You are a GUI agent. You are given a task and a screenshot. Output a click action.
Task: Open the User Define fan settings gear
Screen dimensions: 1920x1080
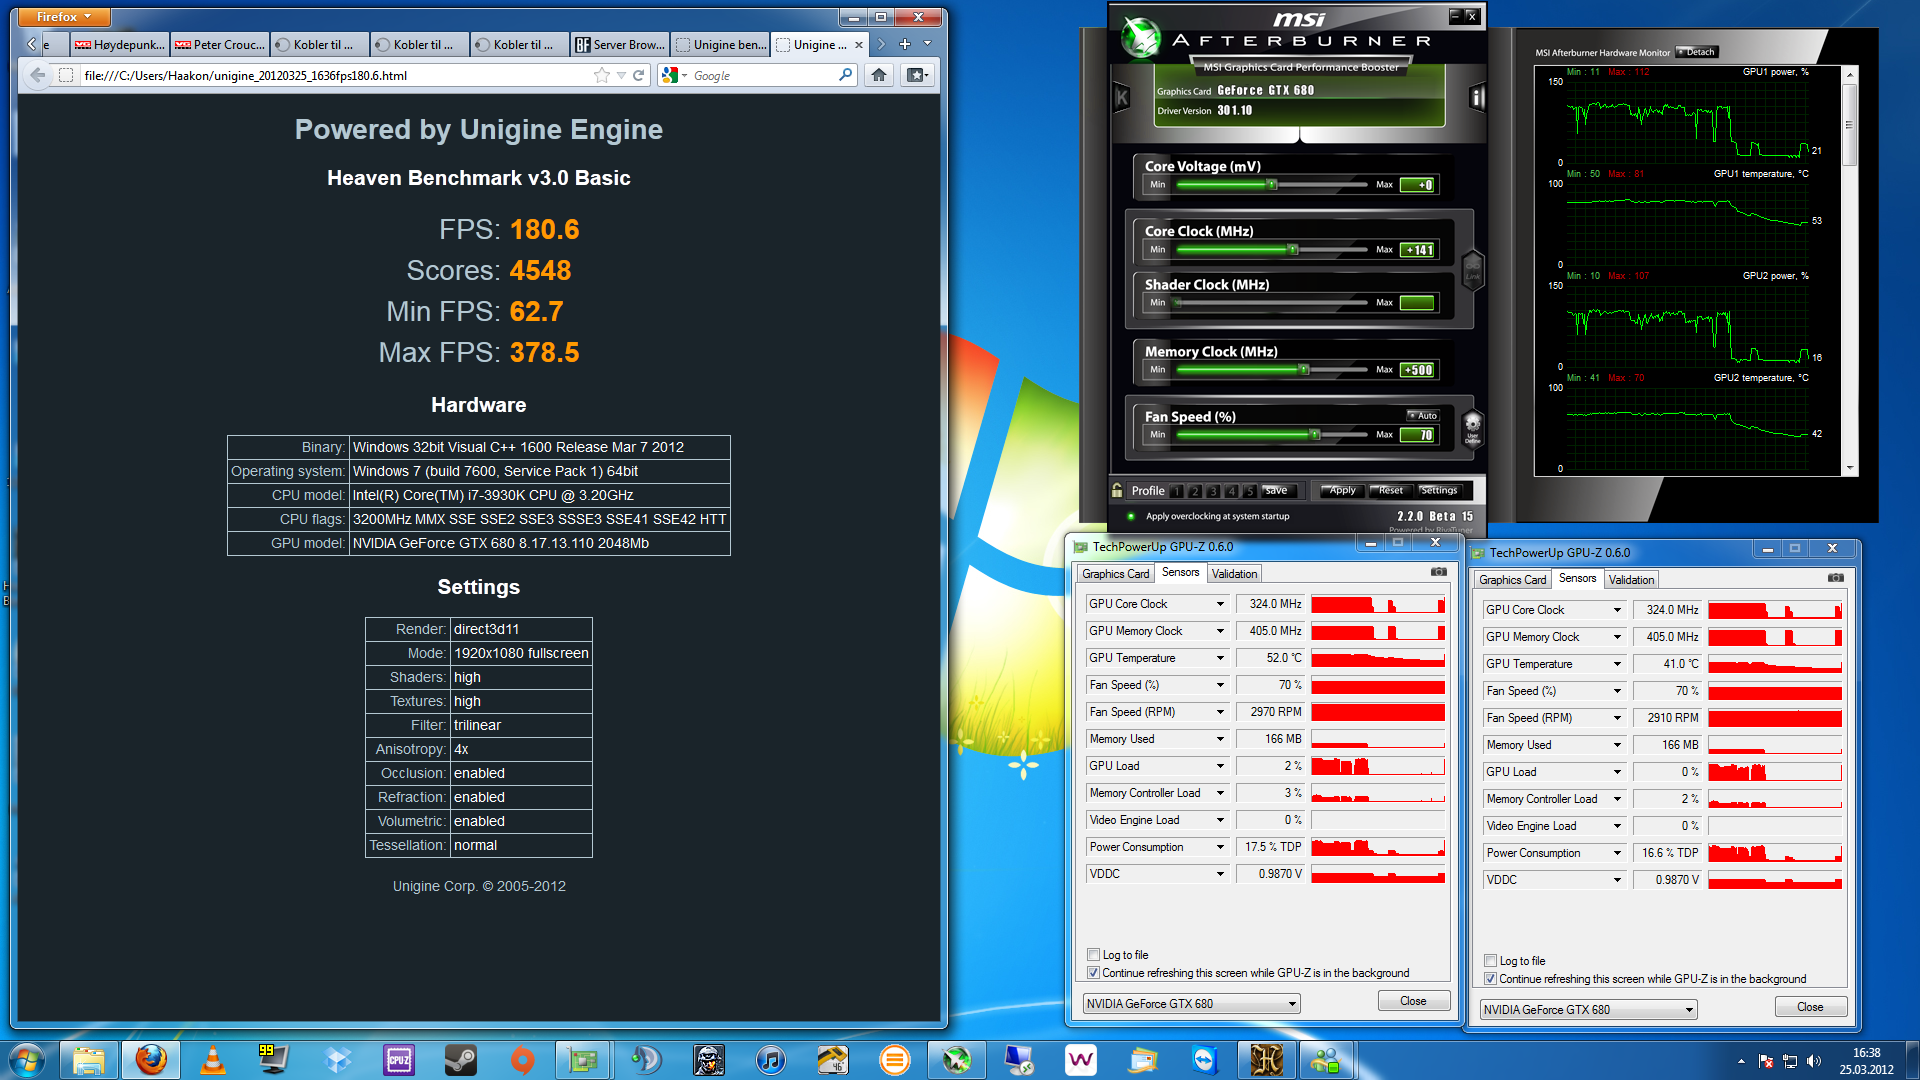point(1472,427)
